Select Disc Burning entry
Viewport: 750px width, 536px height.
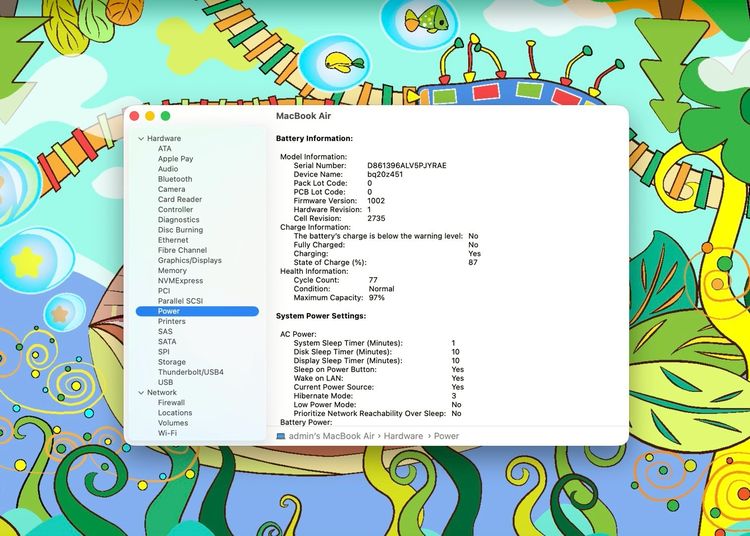pyautogui.click(x=180, y=230)
